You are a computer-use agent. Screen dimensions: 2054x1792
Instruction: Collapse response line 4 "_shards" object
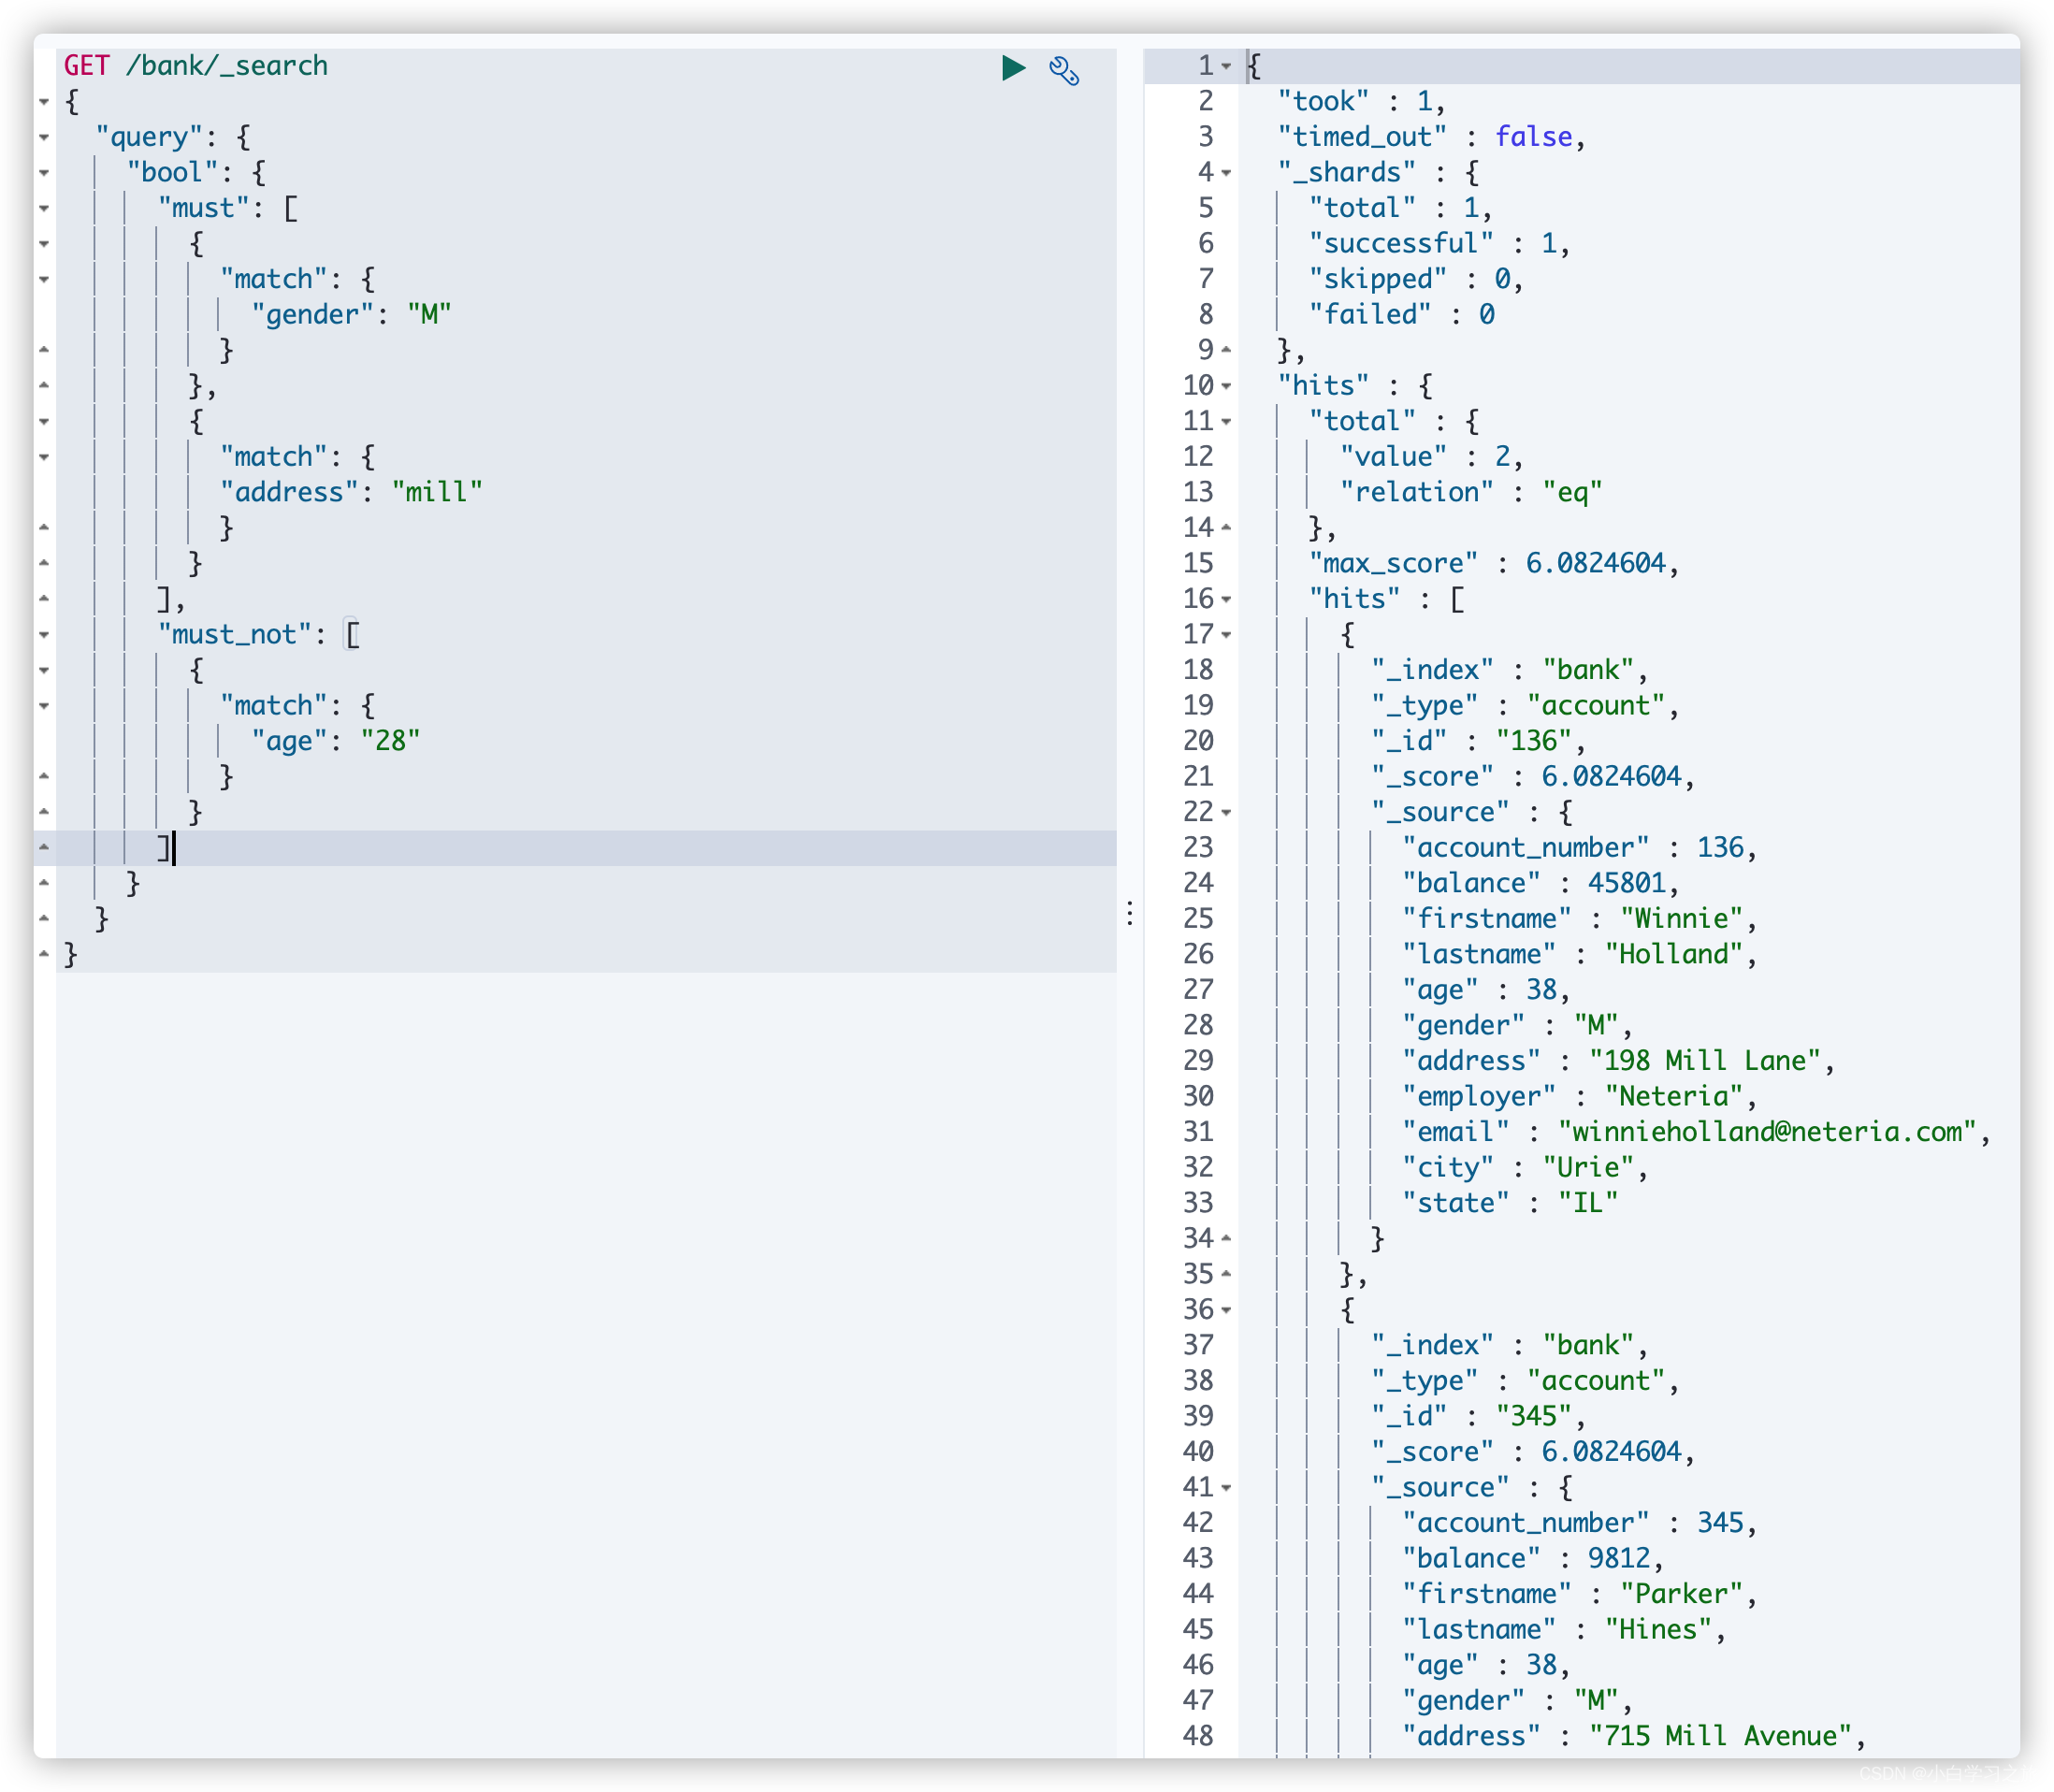1226,173
